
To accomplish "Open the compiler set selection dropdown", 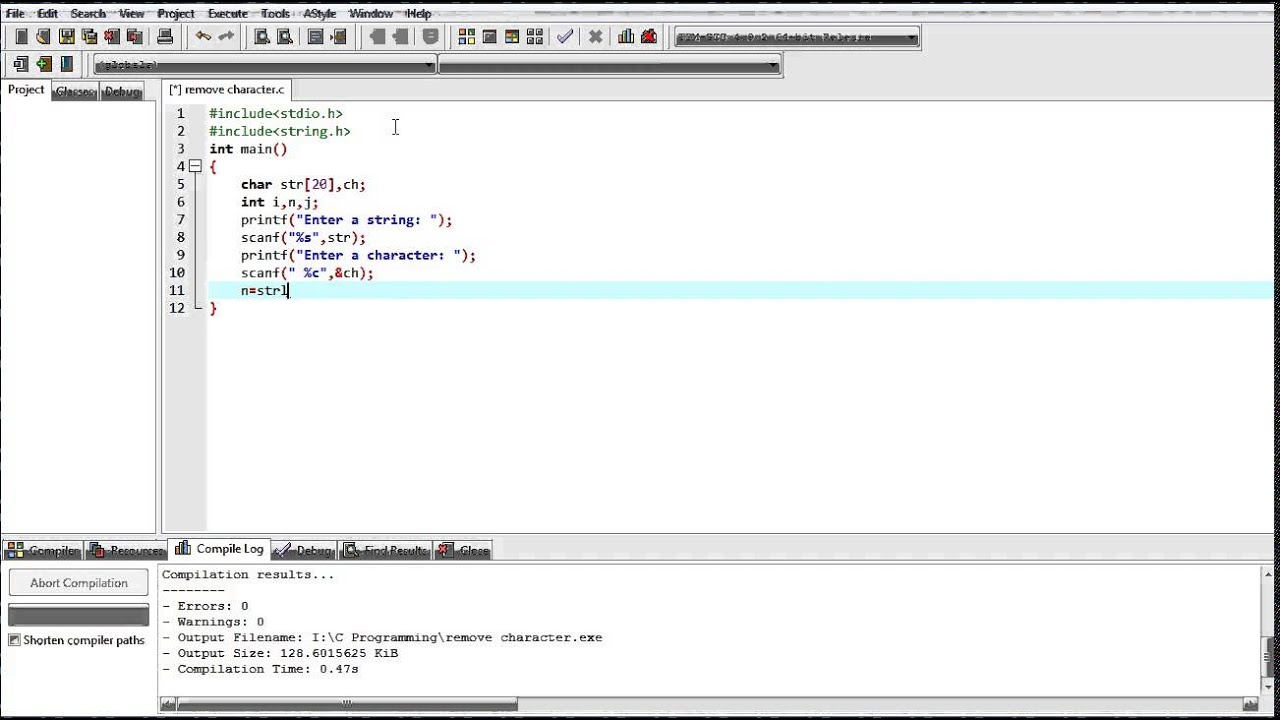I will (797, 38).
